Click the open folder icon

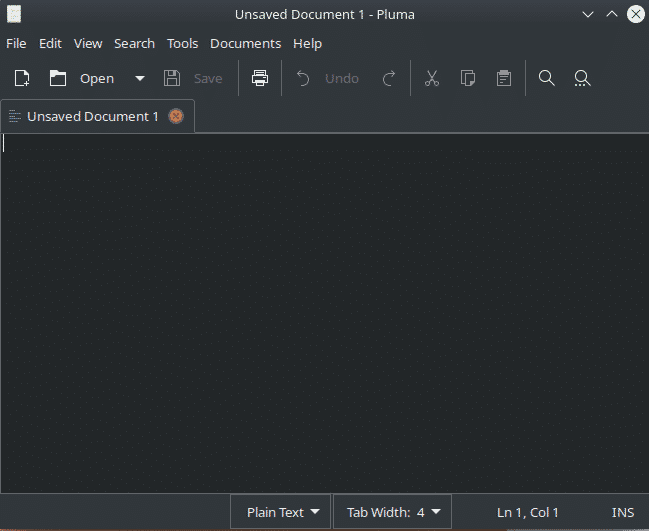58,78
